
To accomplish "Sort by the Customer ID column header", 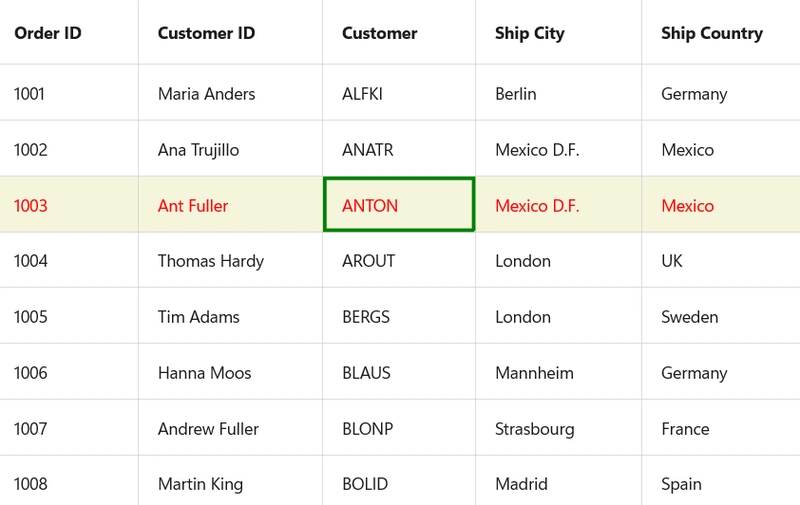I will 230,32.
